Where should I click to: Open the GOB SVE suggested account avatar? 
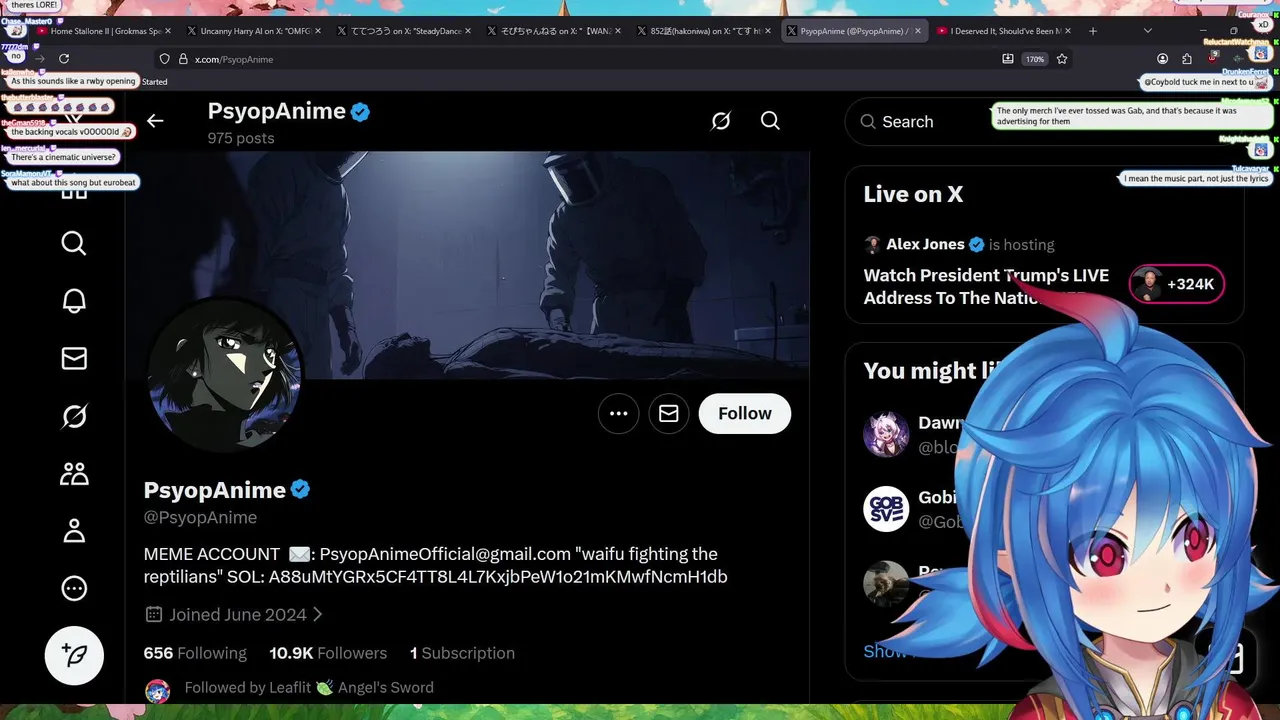886,509
